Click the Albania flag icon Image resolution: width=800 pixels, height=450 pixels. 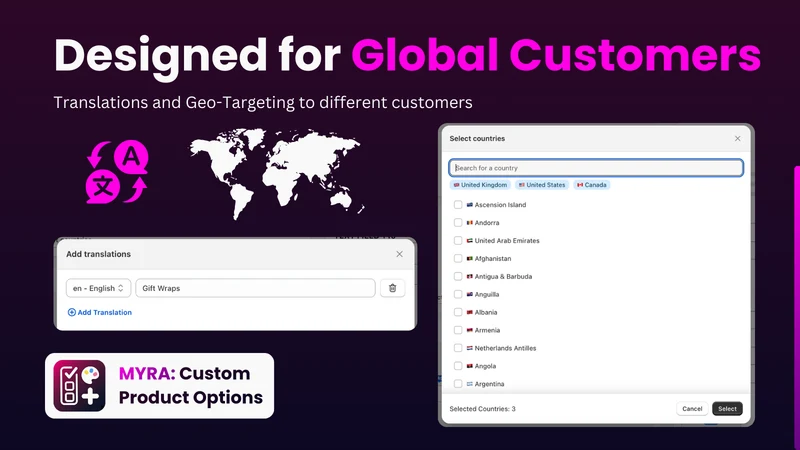(x=469, y=312)
